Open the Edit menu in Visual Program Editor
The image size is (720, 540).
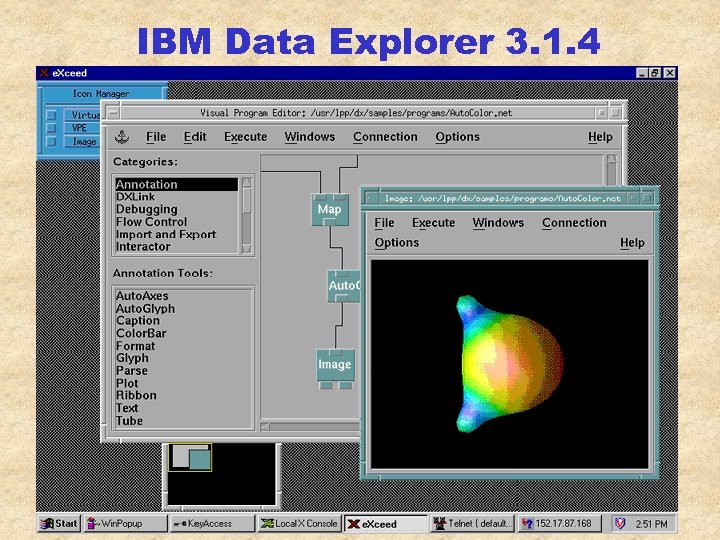coord(195,137)
